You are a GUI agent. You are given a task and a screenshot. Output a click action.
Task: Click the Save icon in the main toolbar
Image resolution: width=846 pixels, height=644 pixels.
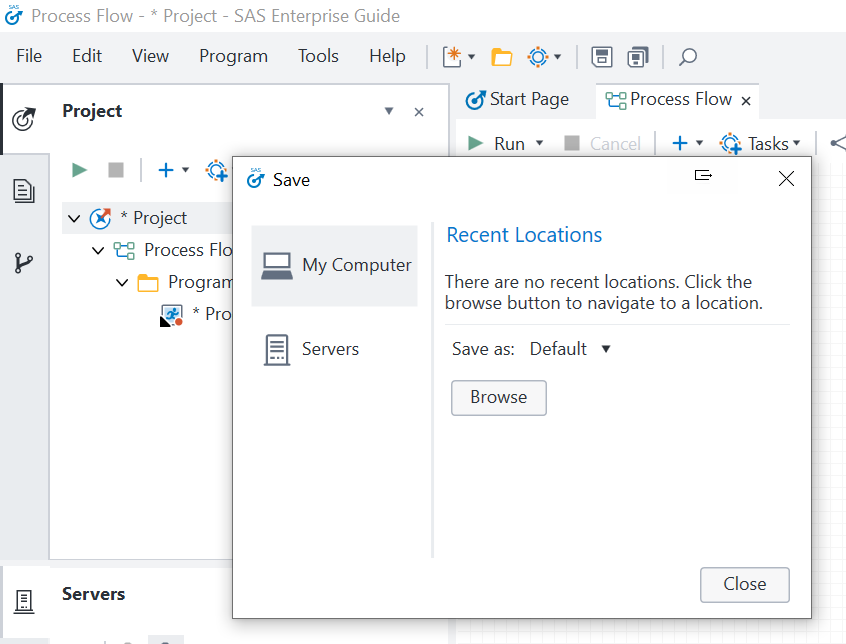coord(601,57)
